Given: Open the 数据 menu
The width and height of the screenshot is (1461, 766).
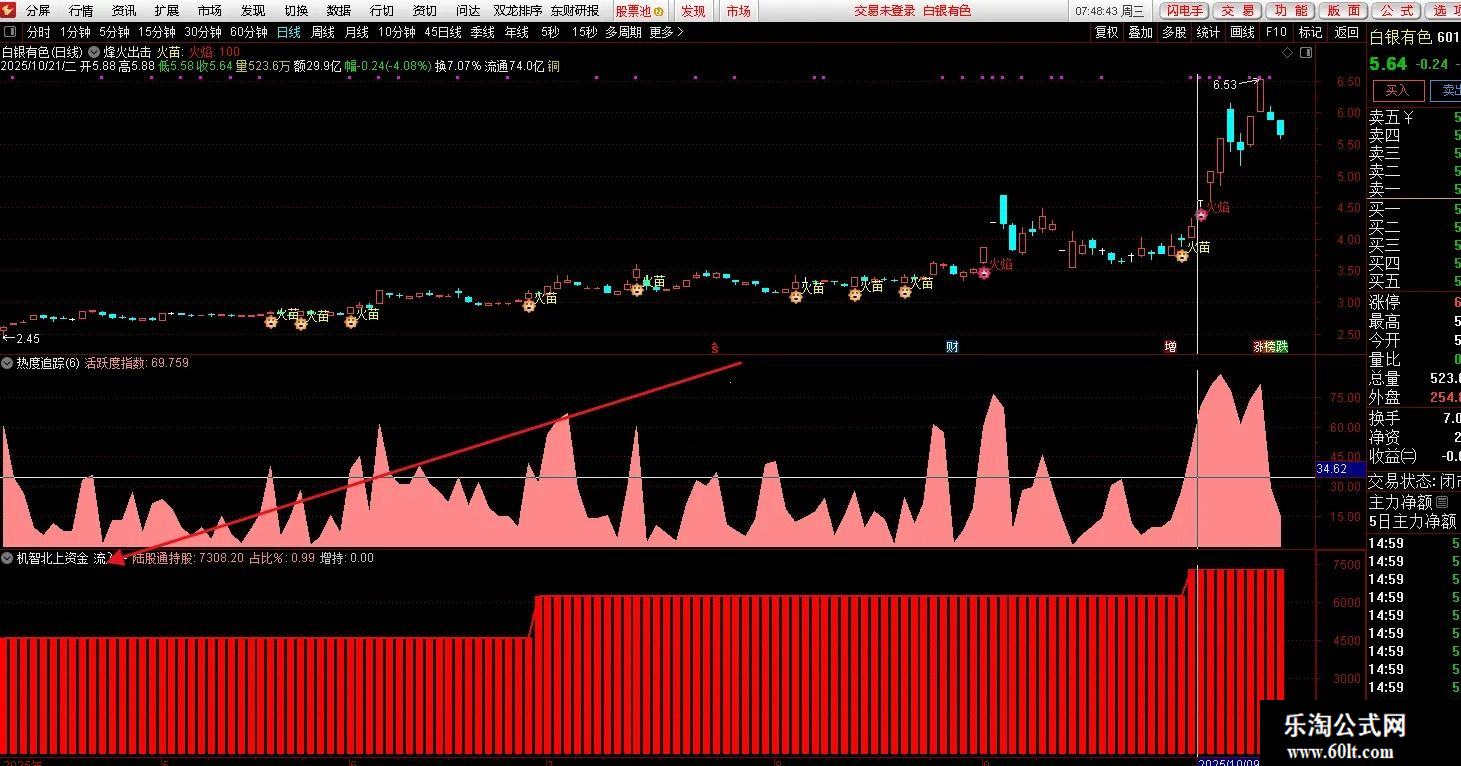Looking at the screenshot, I should tap(339, 11).
